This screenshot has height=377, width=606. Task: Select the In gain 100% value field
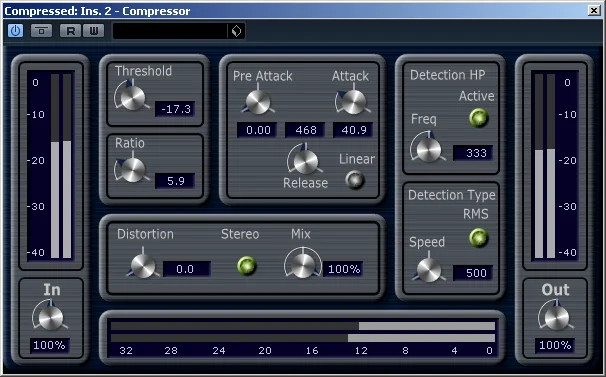[x=49, y=345]
